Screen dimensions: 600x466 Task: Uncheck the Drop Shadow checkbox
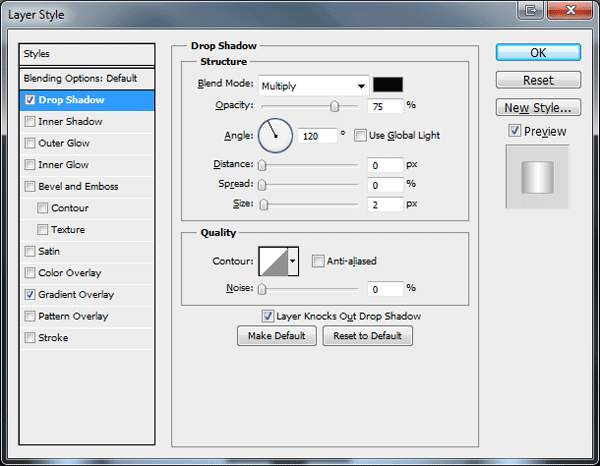tap(30, 100)
